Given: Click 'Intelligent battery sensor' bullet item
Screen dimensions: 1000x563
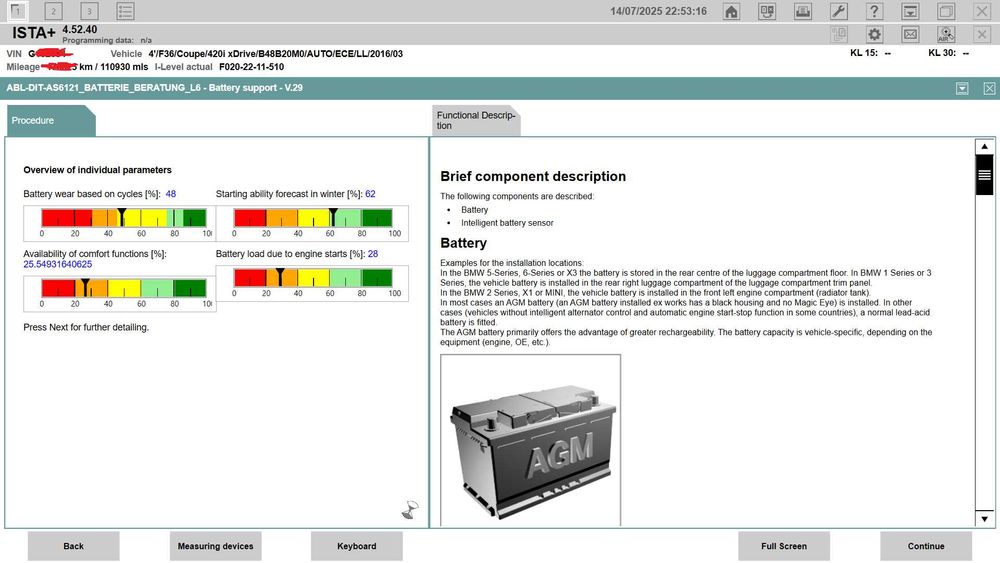Looking at the screenshot, I should pos(507,223).
